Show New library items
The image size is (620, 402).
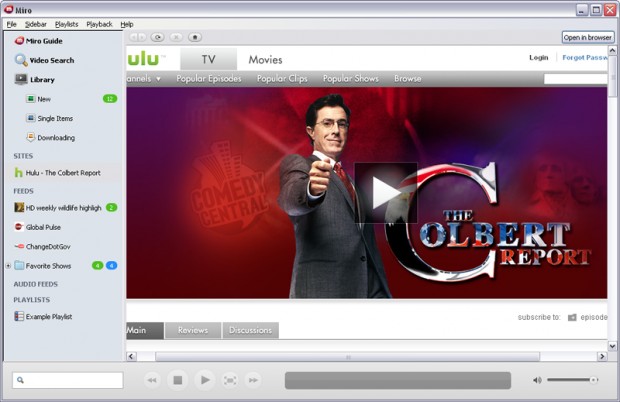tap(39, 99)
